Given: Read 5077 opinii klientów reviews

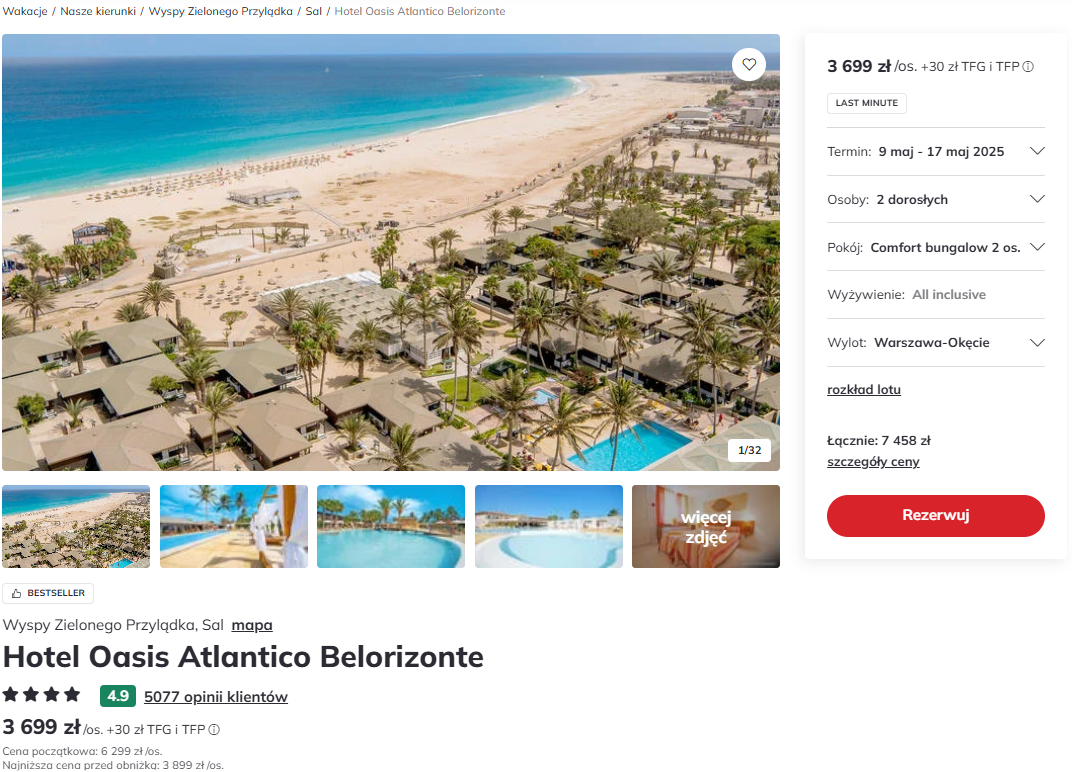Looking at the screenshot, I should [215, 697].
